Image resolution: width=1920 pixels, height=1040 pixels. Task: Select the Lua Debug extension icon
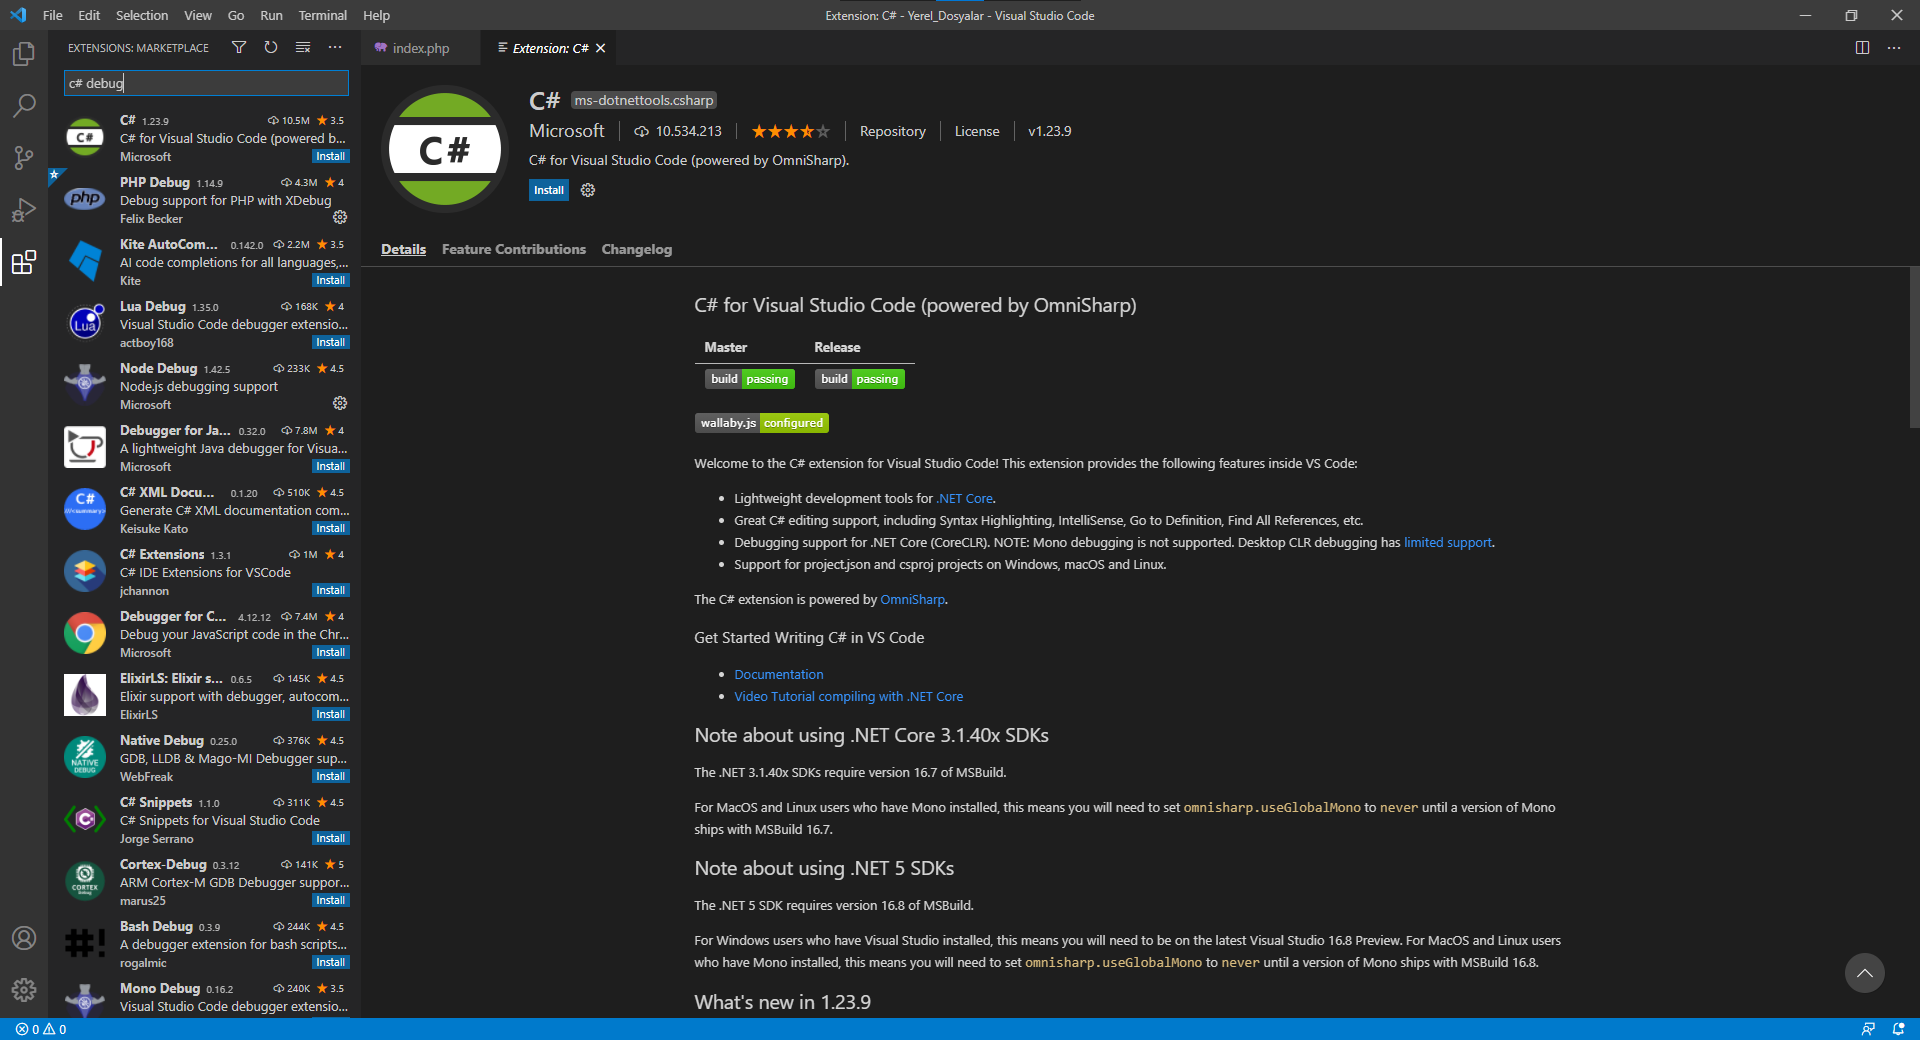tap(85, 323)
